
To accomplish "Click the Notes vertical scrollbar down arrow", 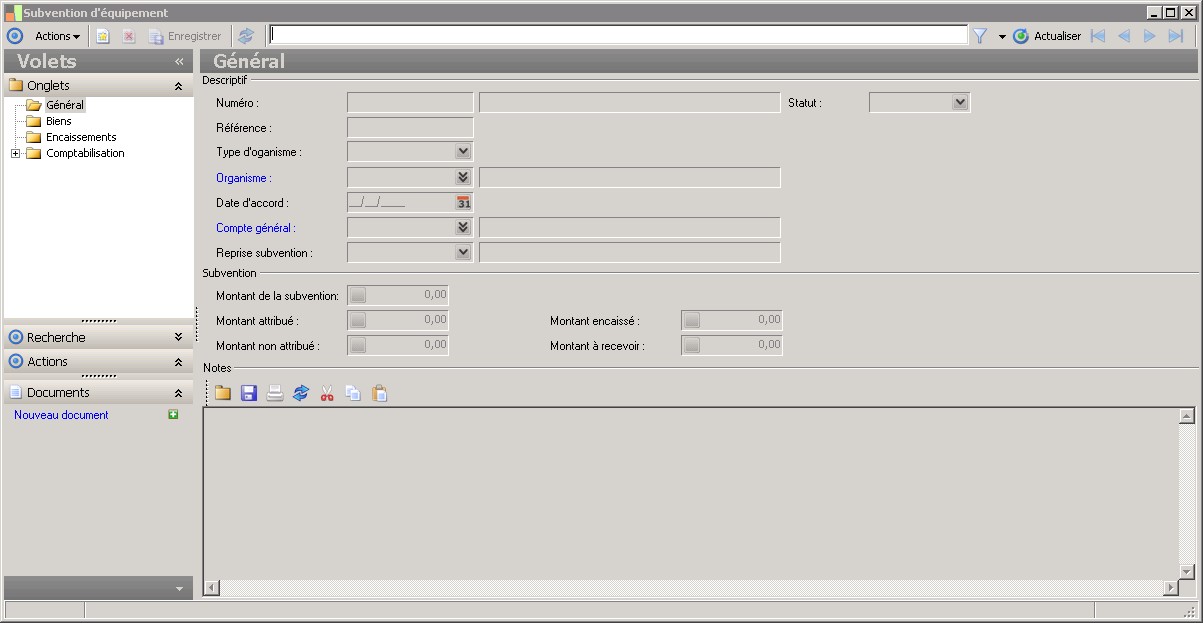I will coord(1187,571).
